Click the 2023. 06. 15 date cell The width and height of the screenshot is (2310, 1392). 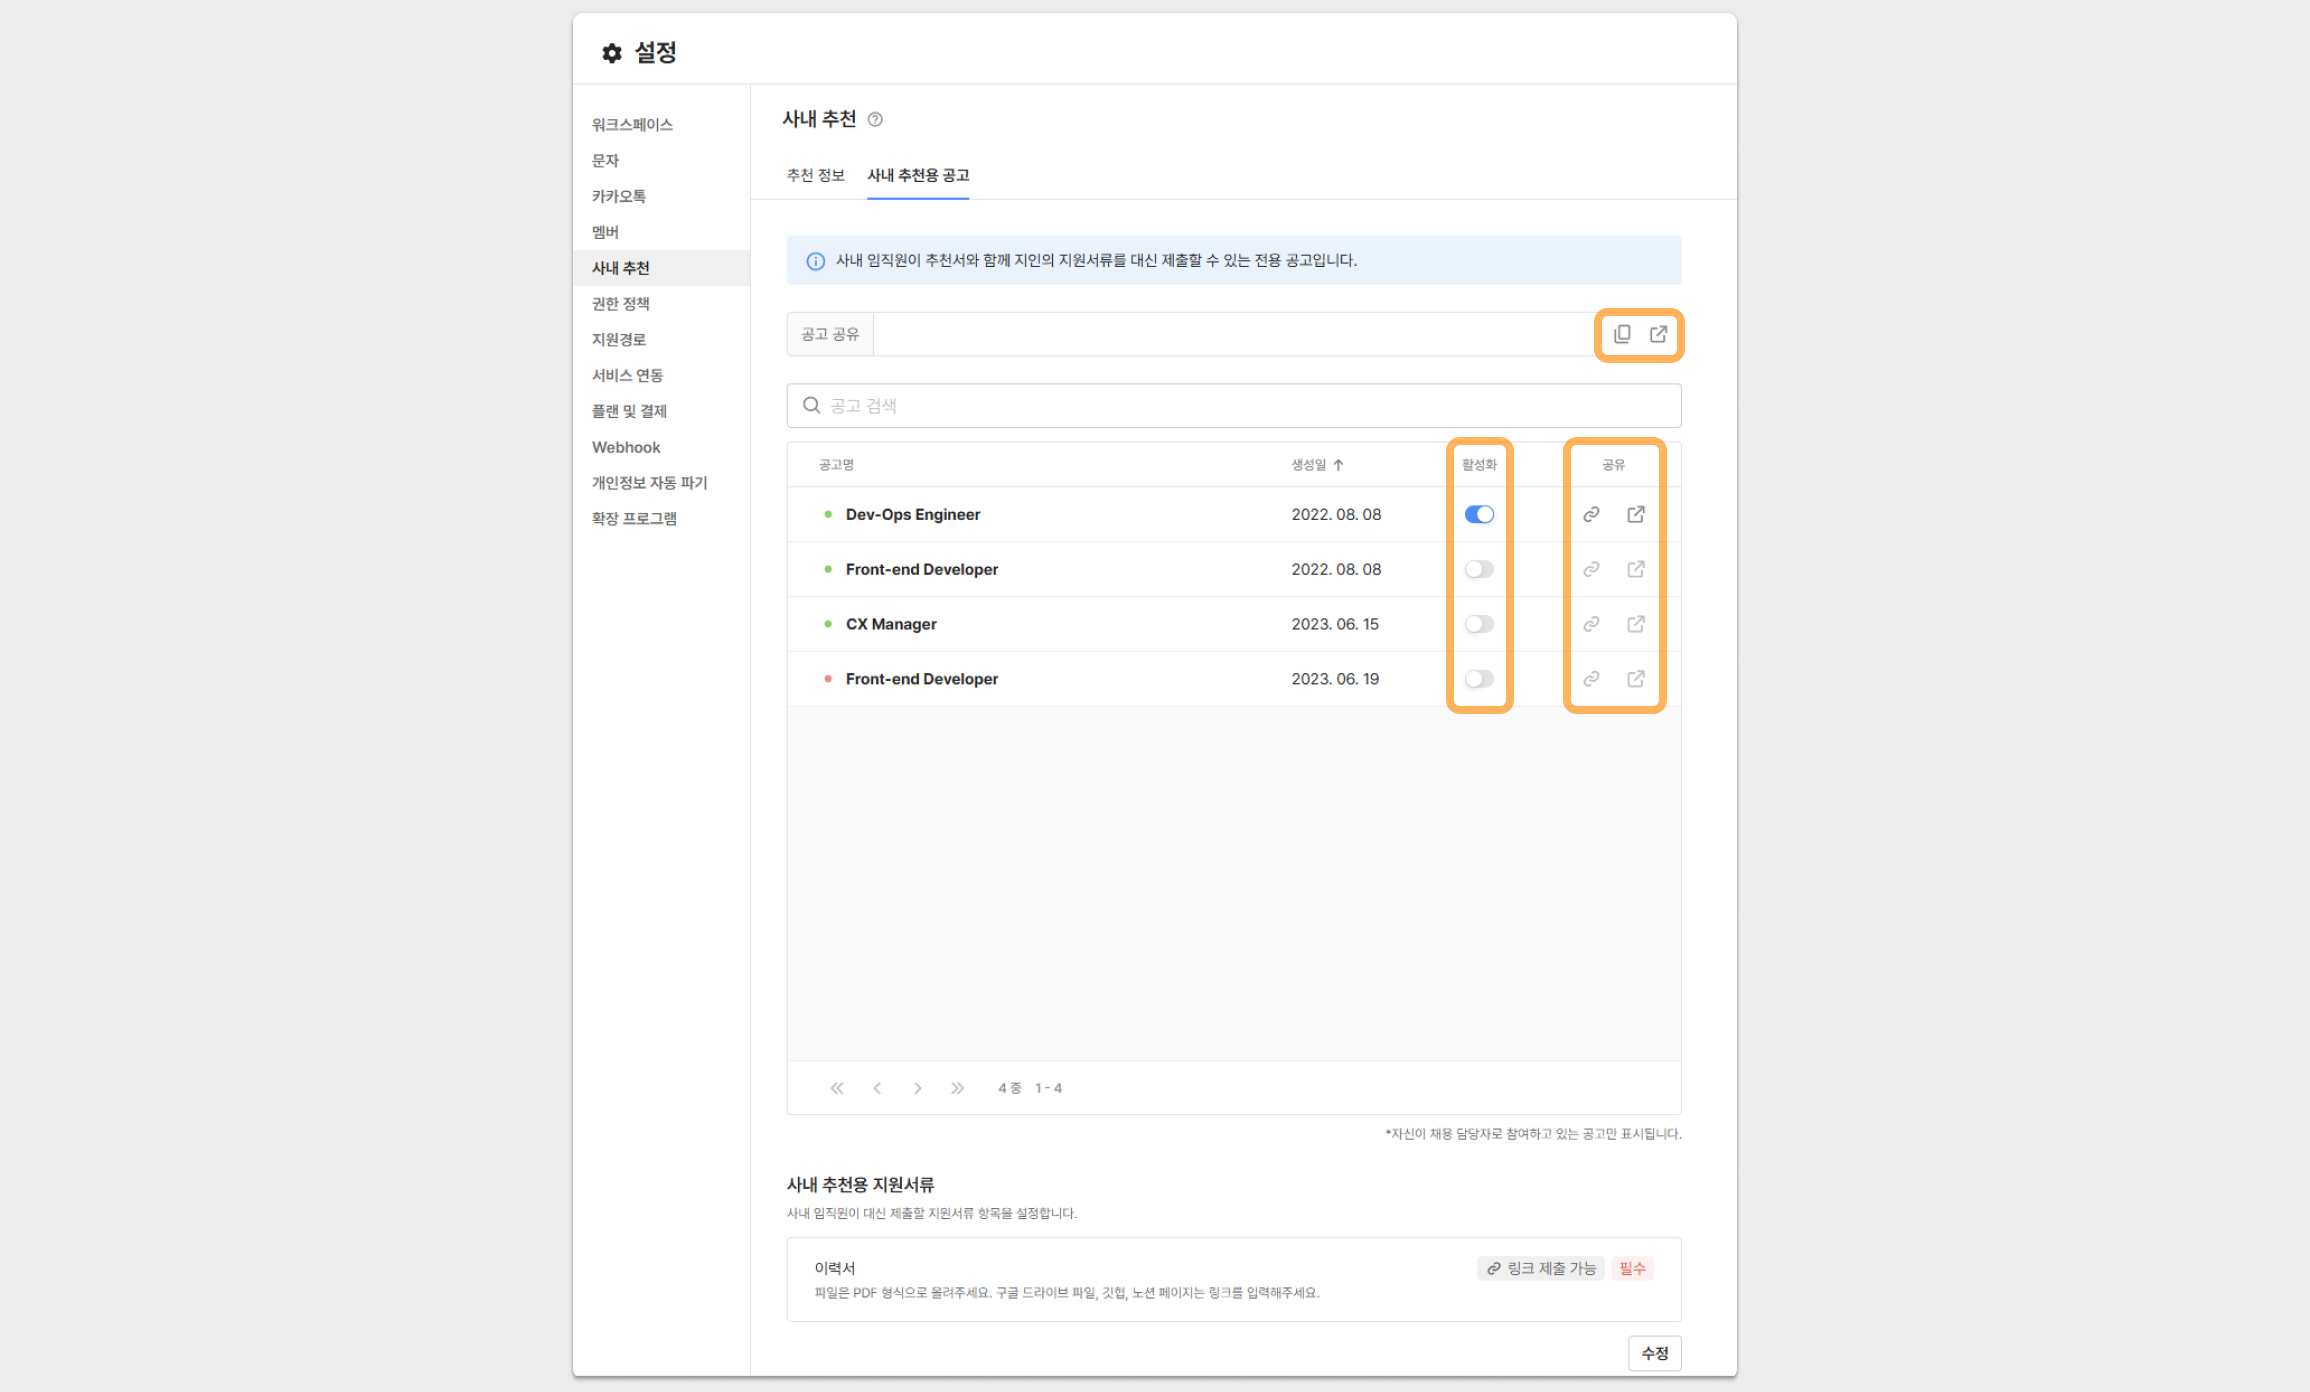coord(1335,624)
